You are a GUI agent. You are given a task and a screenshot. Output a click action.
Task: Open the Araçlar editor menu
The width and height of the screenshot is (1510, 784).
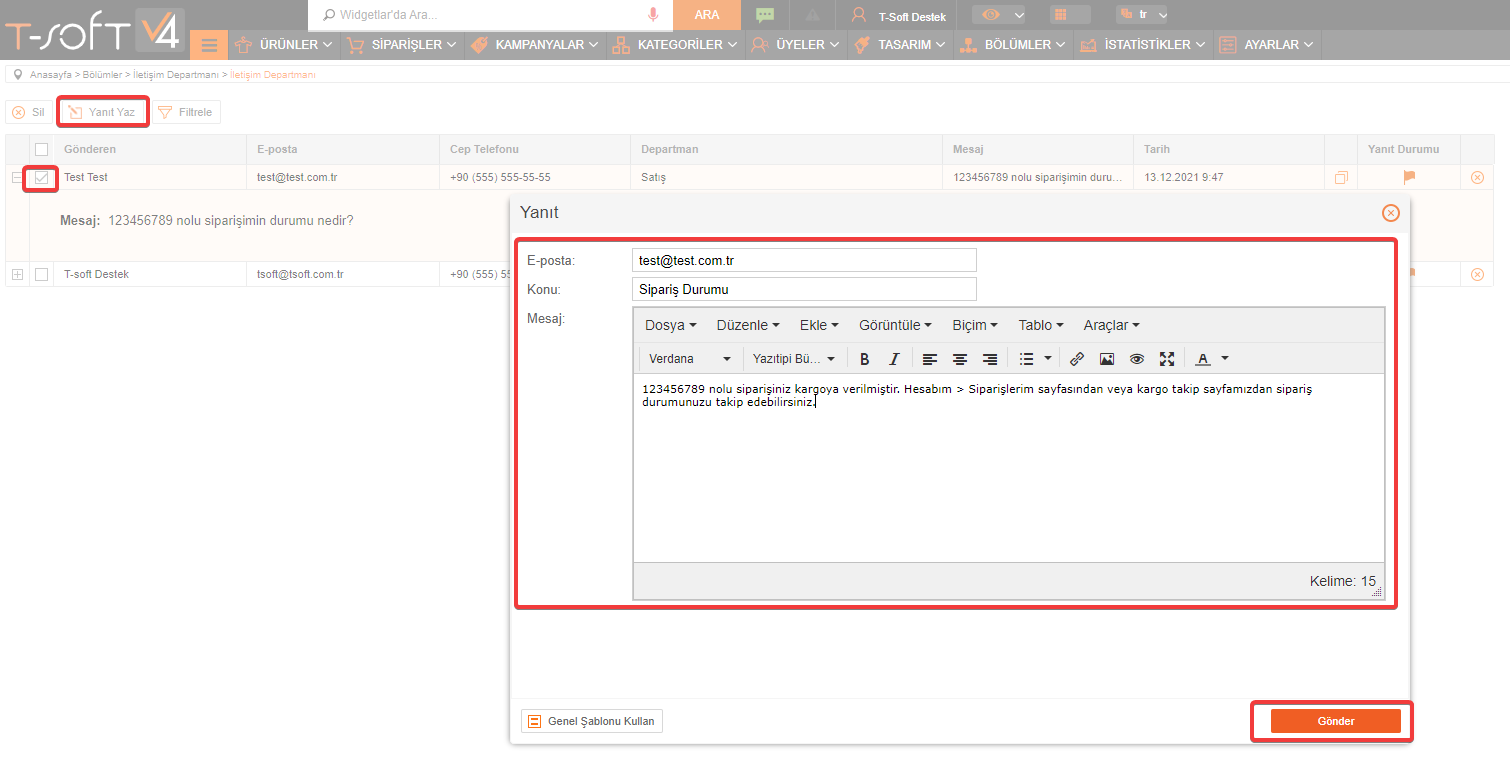point(1112,325)
